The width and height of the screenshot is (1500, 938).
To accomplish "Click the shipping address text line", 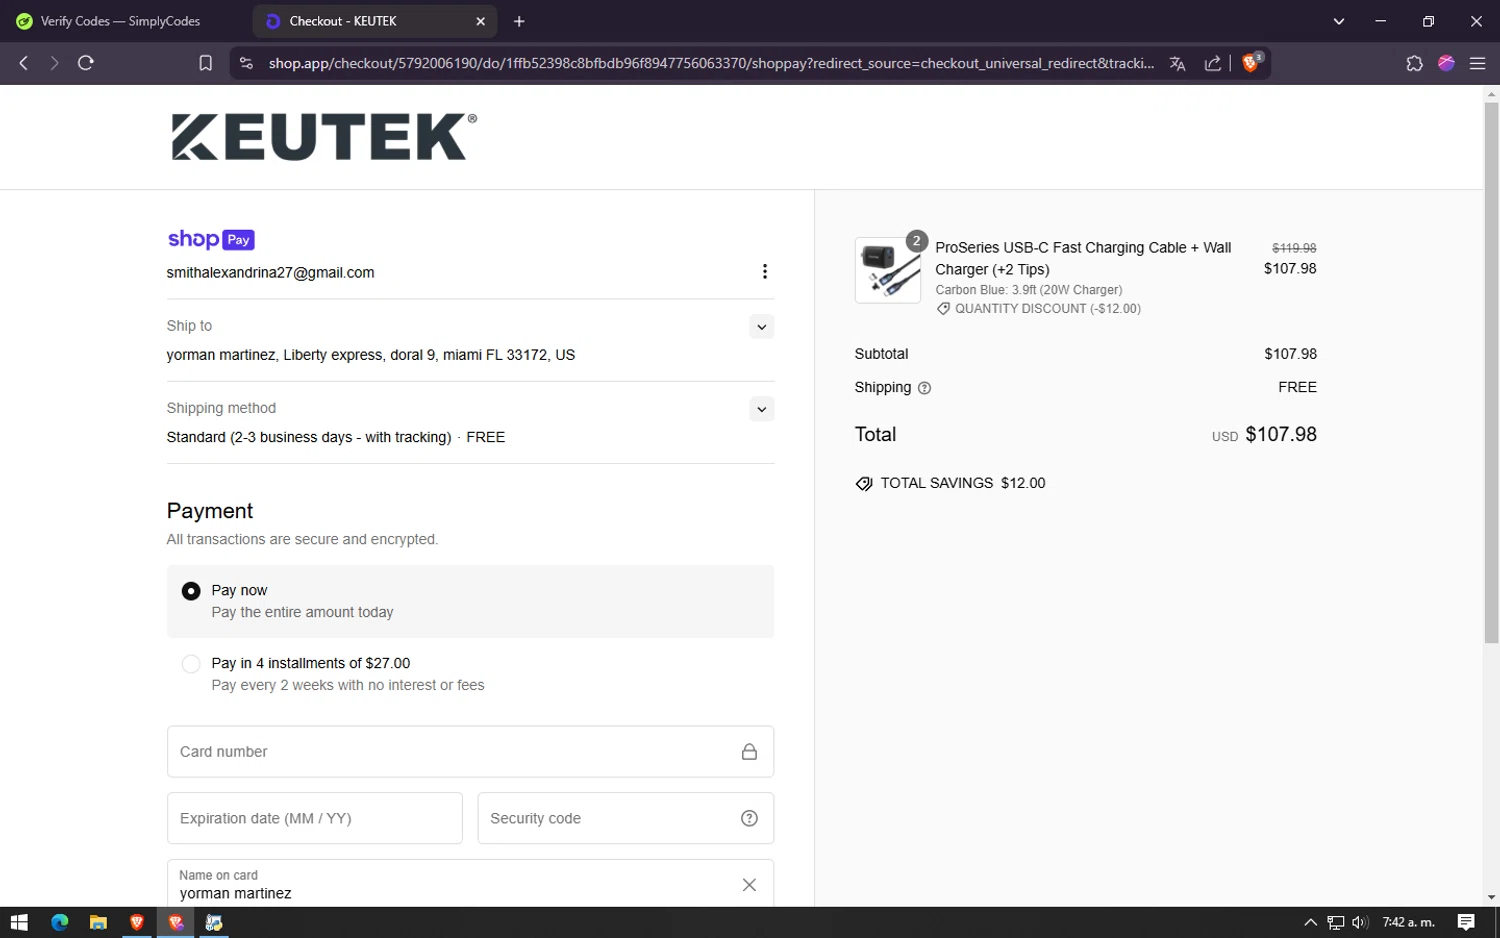I will pyautogui.click(x=371, y=355).
